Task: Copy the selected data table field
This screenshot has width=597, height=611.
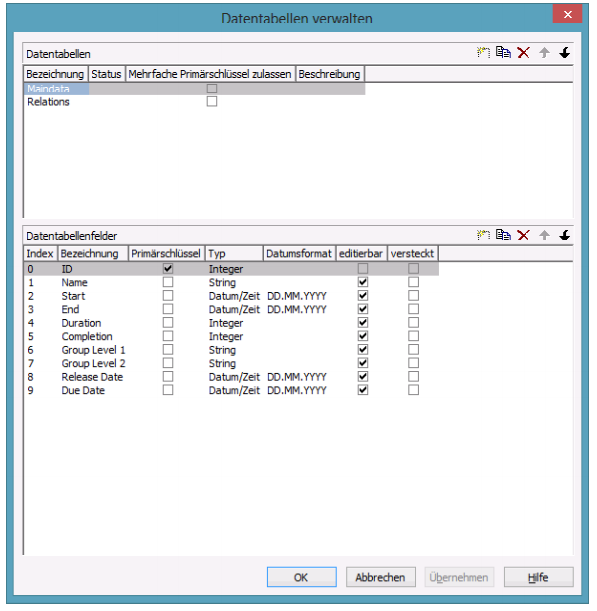Action: tap(503, 235)
